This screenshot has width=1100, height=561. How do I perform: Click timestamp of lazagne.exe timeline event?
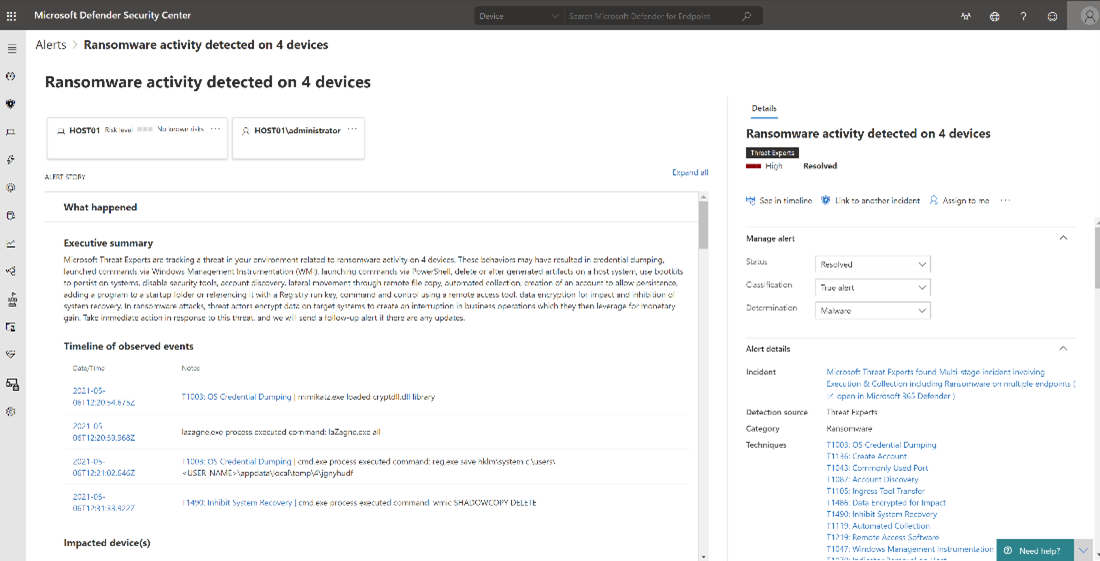pyautogui.click(x=104, y=431)
